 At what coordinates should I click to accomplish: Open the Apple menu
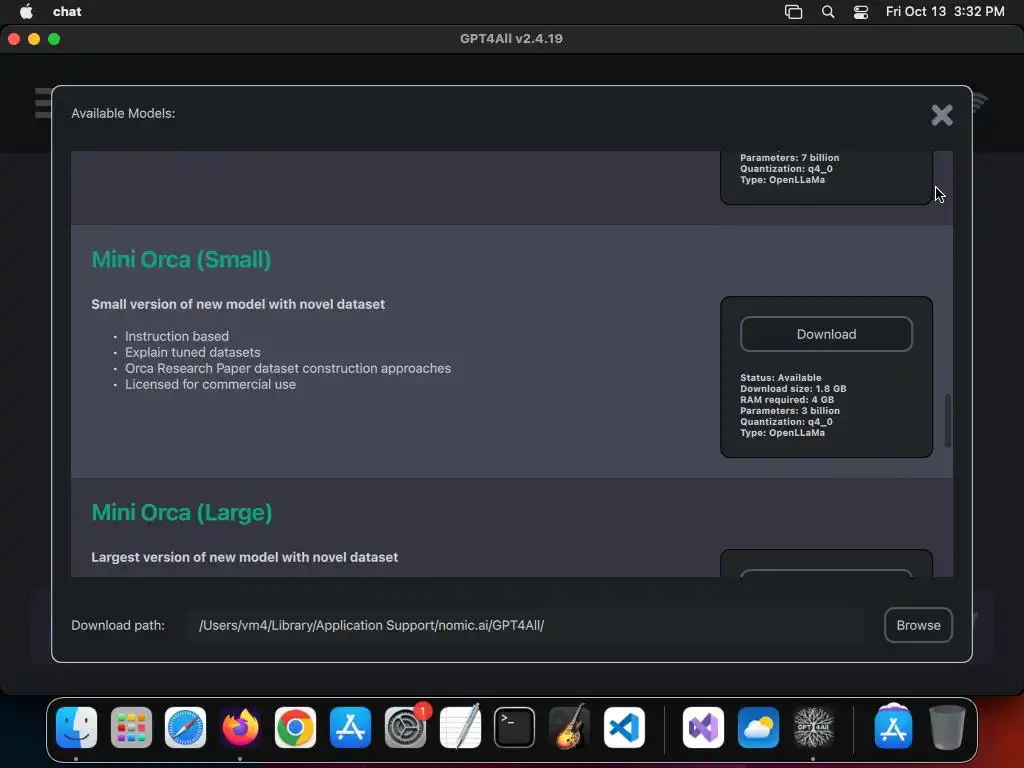tap(26, 11)
